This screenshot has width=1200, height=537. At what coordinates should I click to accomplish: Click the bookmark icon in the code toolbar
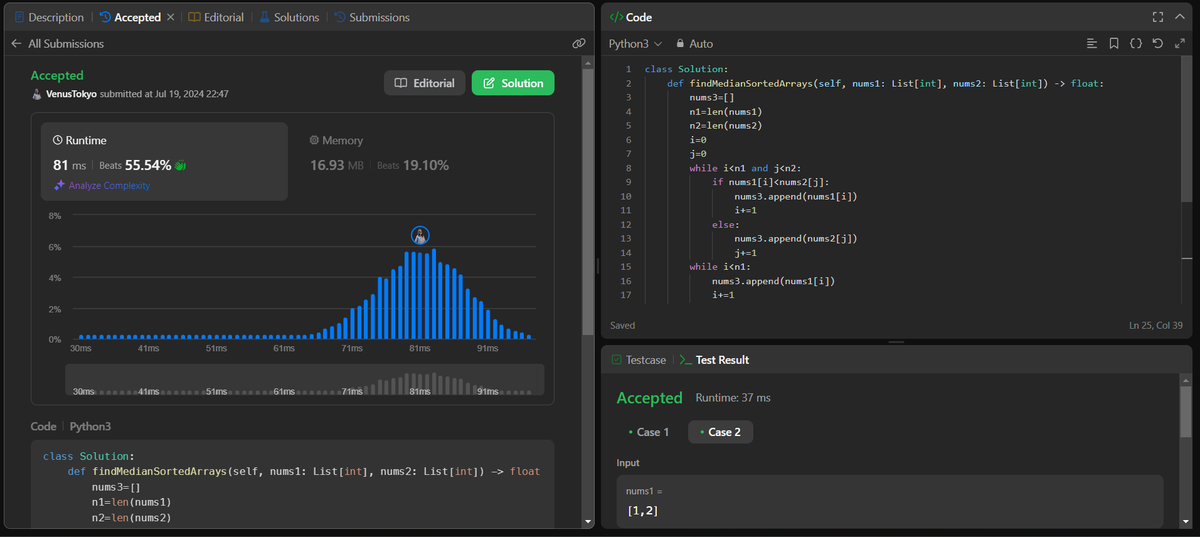coord(1114,44)
